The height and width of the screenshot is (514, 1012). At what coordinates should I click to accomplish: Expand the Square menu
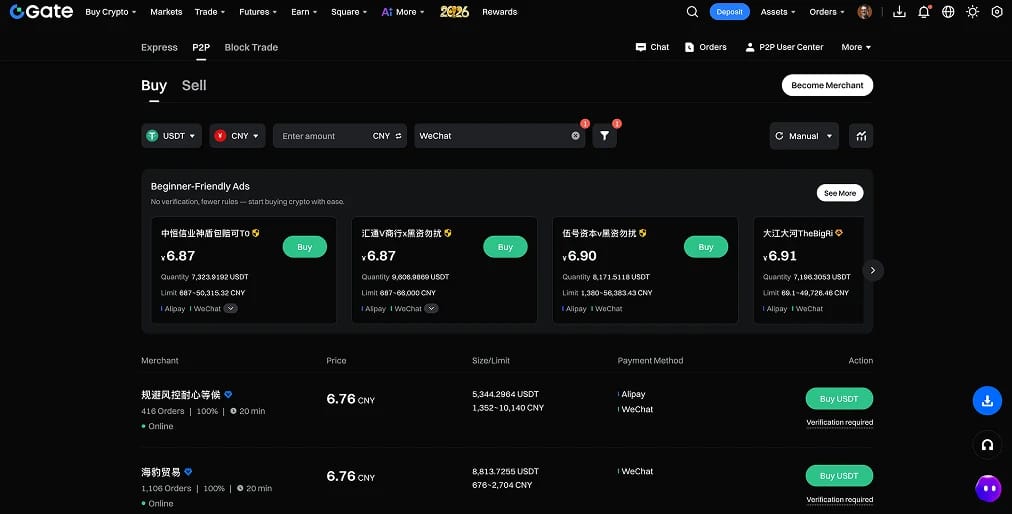click(x=349, y=12)
